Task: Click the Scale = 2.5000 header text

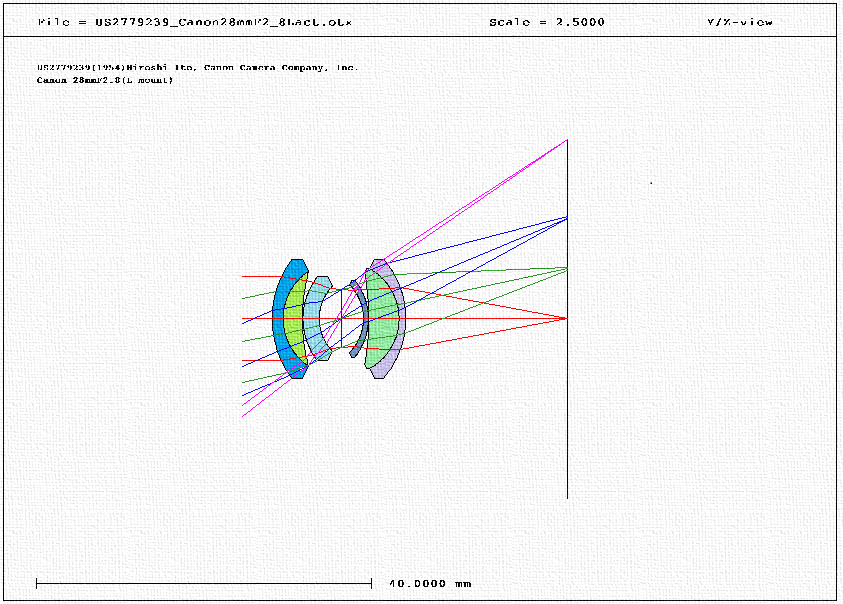Action: point(547,22)
